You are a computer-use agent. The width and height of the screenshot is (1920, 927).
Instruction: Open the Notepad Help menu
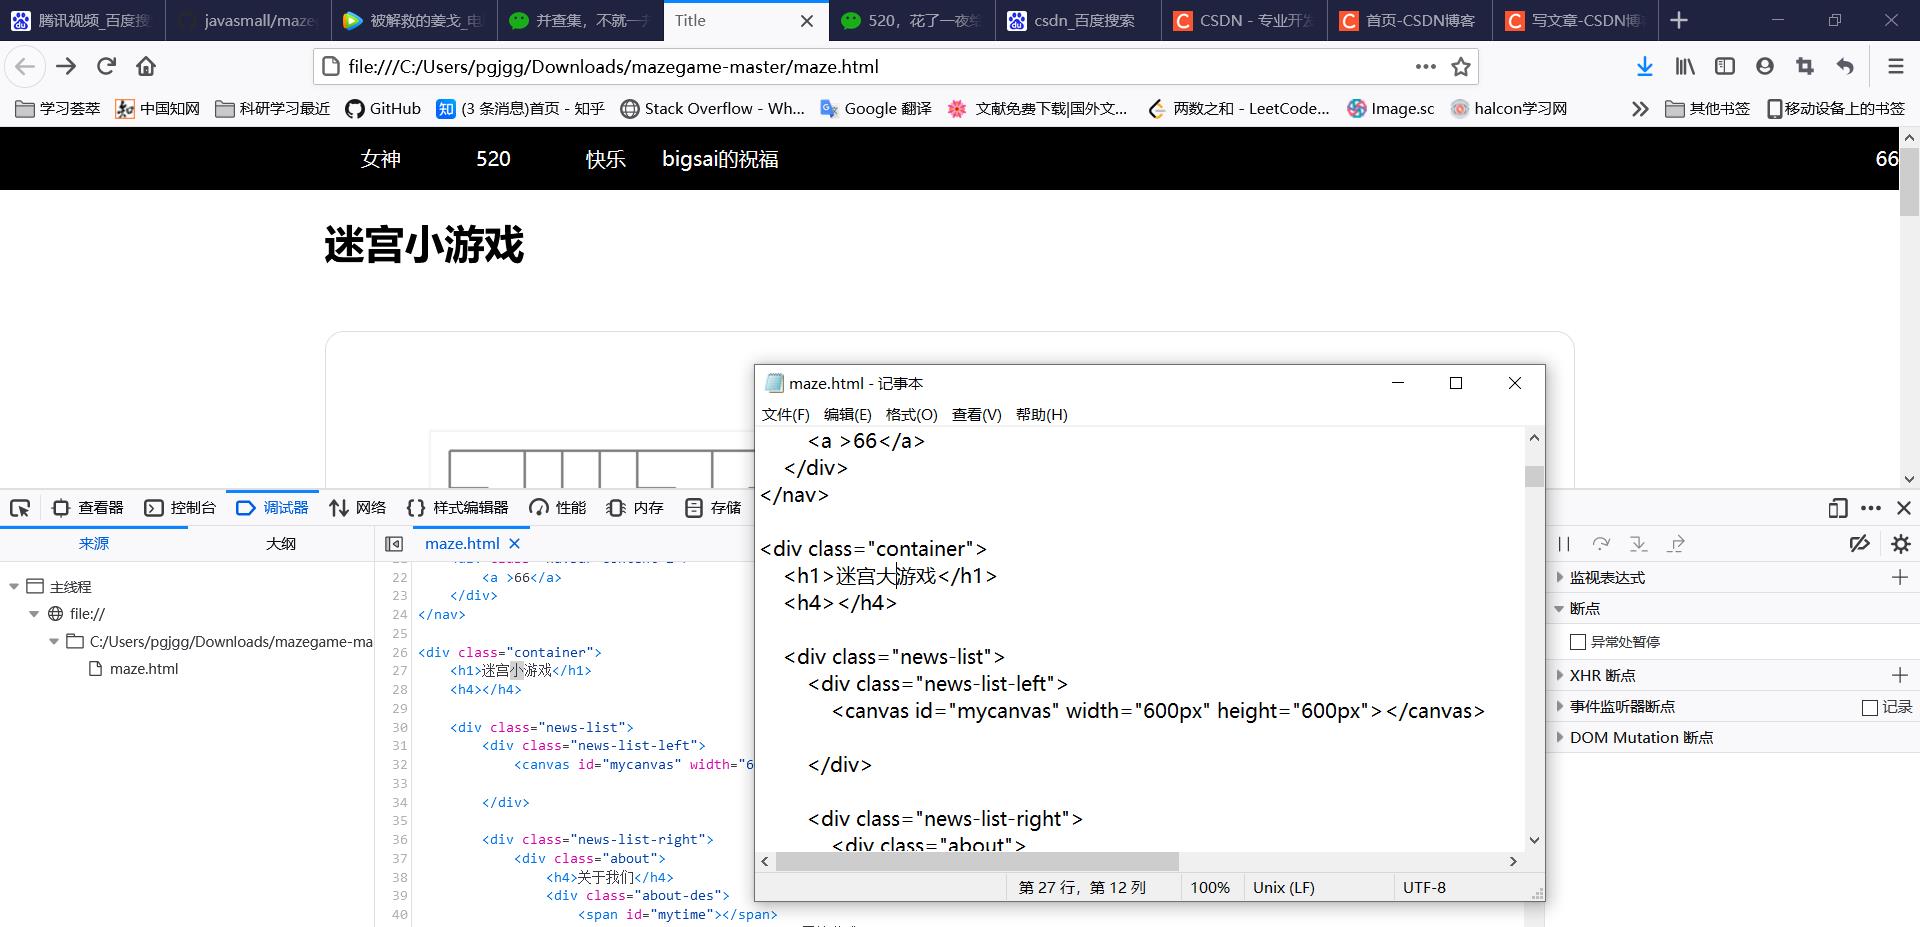1042,415
